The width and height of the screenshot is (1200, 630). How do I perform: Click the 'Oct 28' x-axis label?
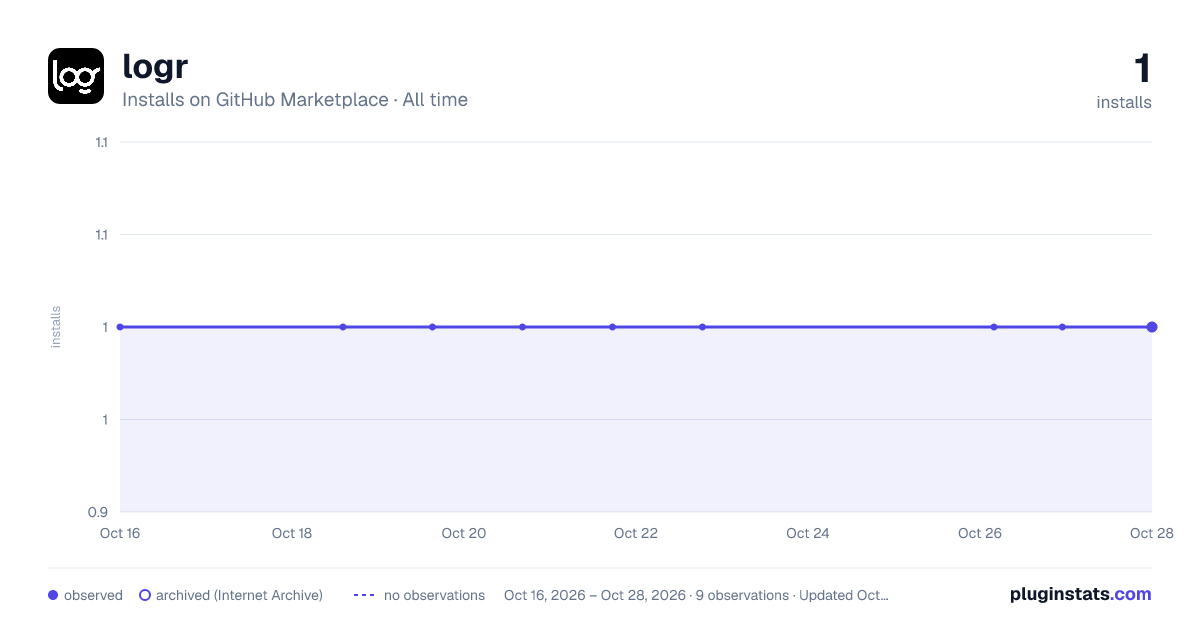click(1151, 533)
